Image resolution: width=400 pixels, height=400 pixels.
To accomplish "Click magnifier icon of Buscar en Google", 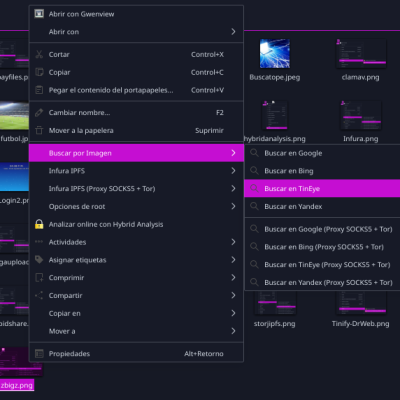I will pos(254,153).
